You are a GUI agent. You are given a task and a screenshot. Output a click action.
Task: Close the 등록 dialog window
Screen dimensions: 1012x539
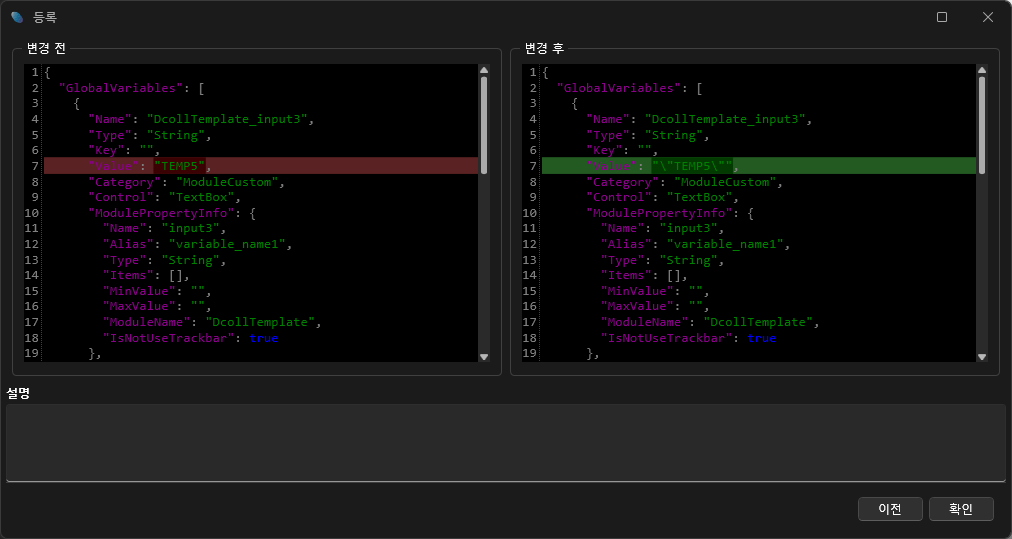point(988,17)
